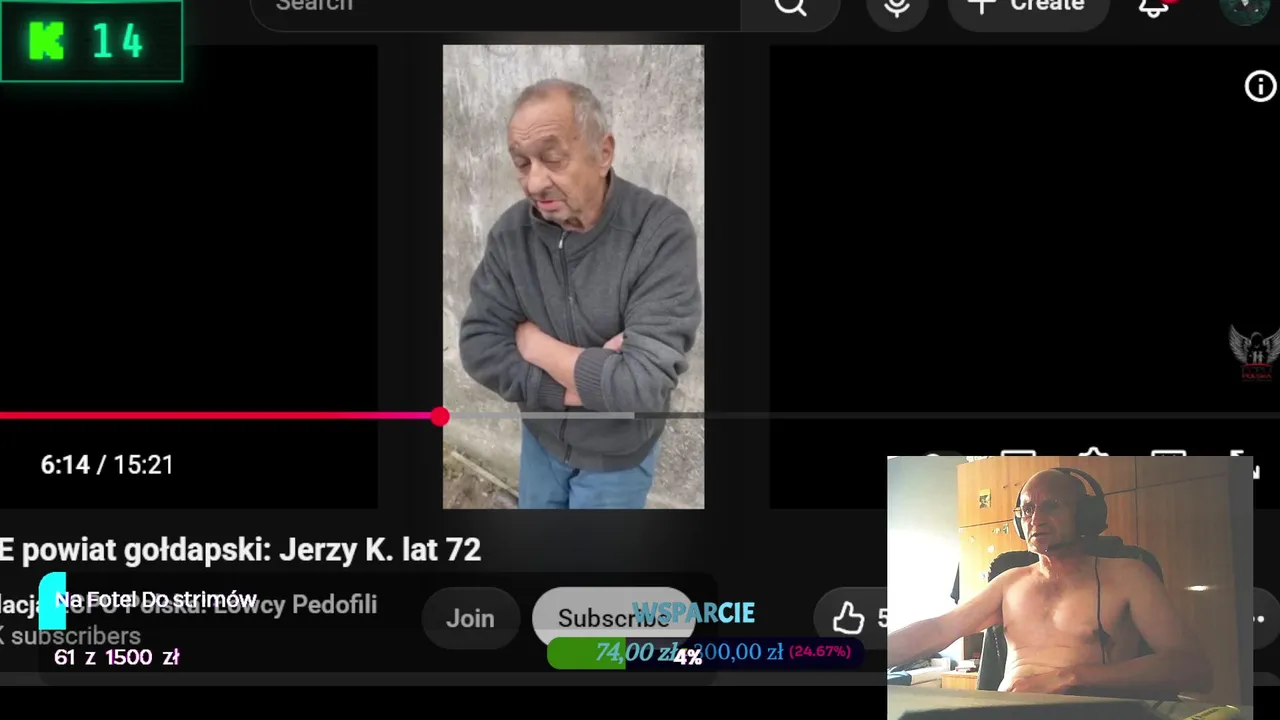This screenshot has width=1280, height=720.
Task: Click the "Na Fotel Do strimów" goal label
Action: point(155,599)
